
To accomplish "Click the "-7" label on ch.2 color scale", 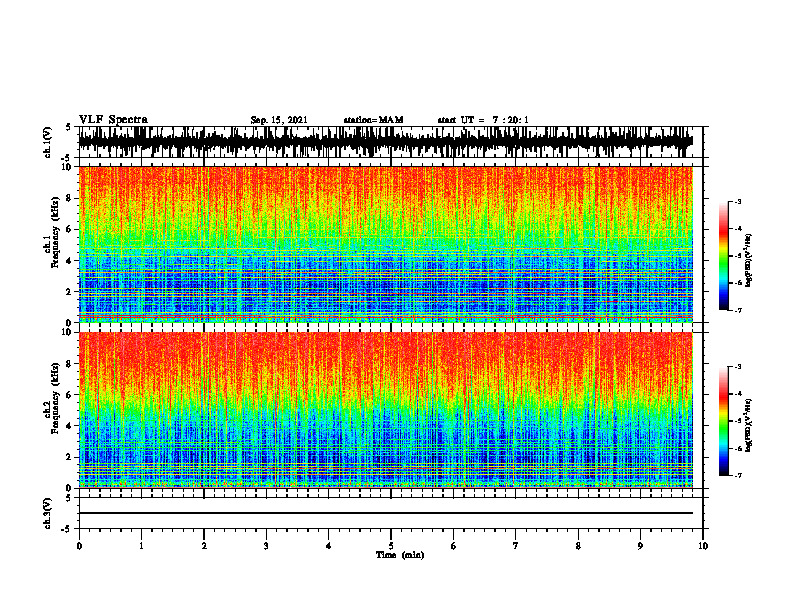I will (738, 475).
